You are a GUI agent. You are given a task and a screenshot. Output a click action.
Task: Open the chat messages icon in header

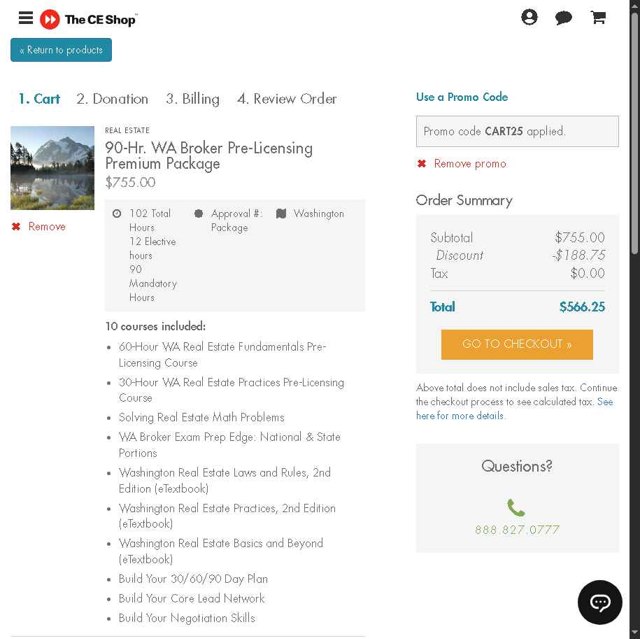coord(563,18)
